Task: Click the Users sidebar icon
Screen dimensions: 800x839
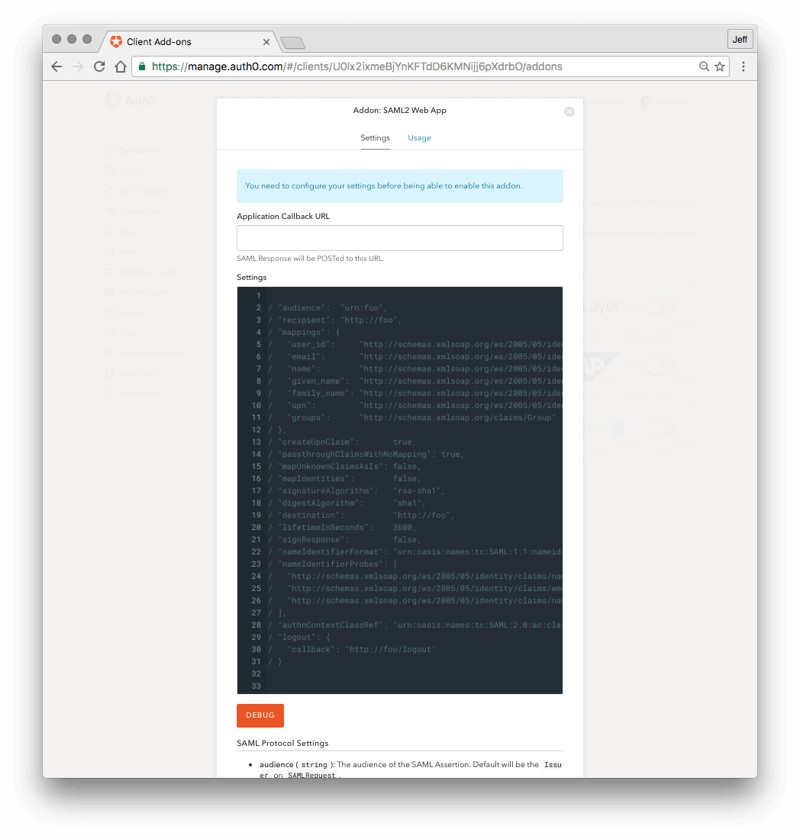Action: pos(110,232)
